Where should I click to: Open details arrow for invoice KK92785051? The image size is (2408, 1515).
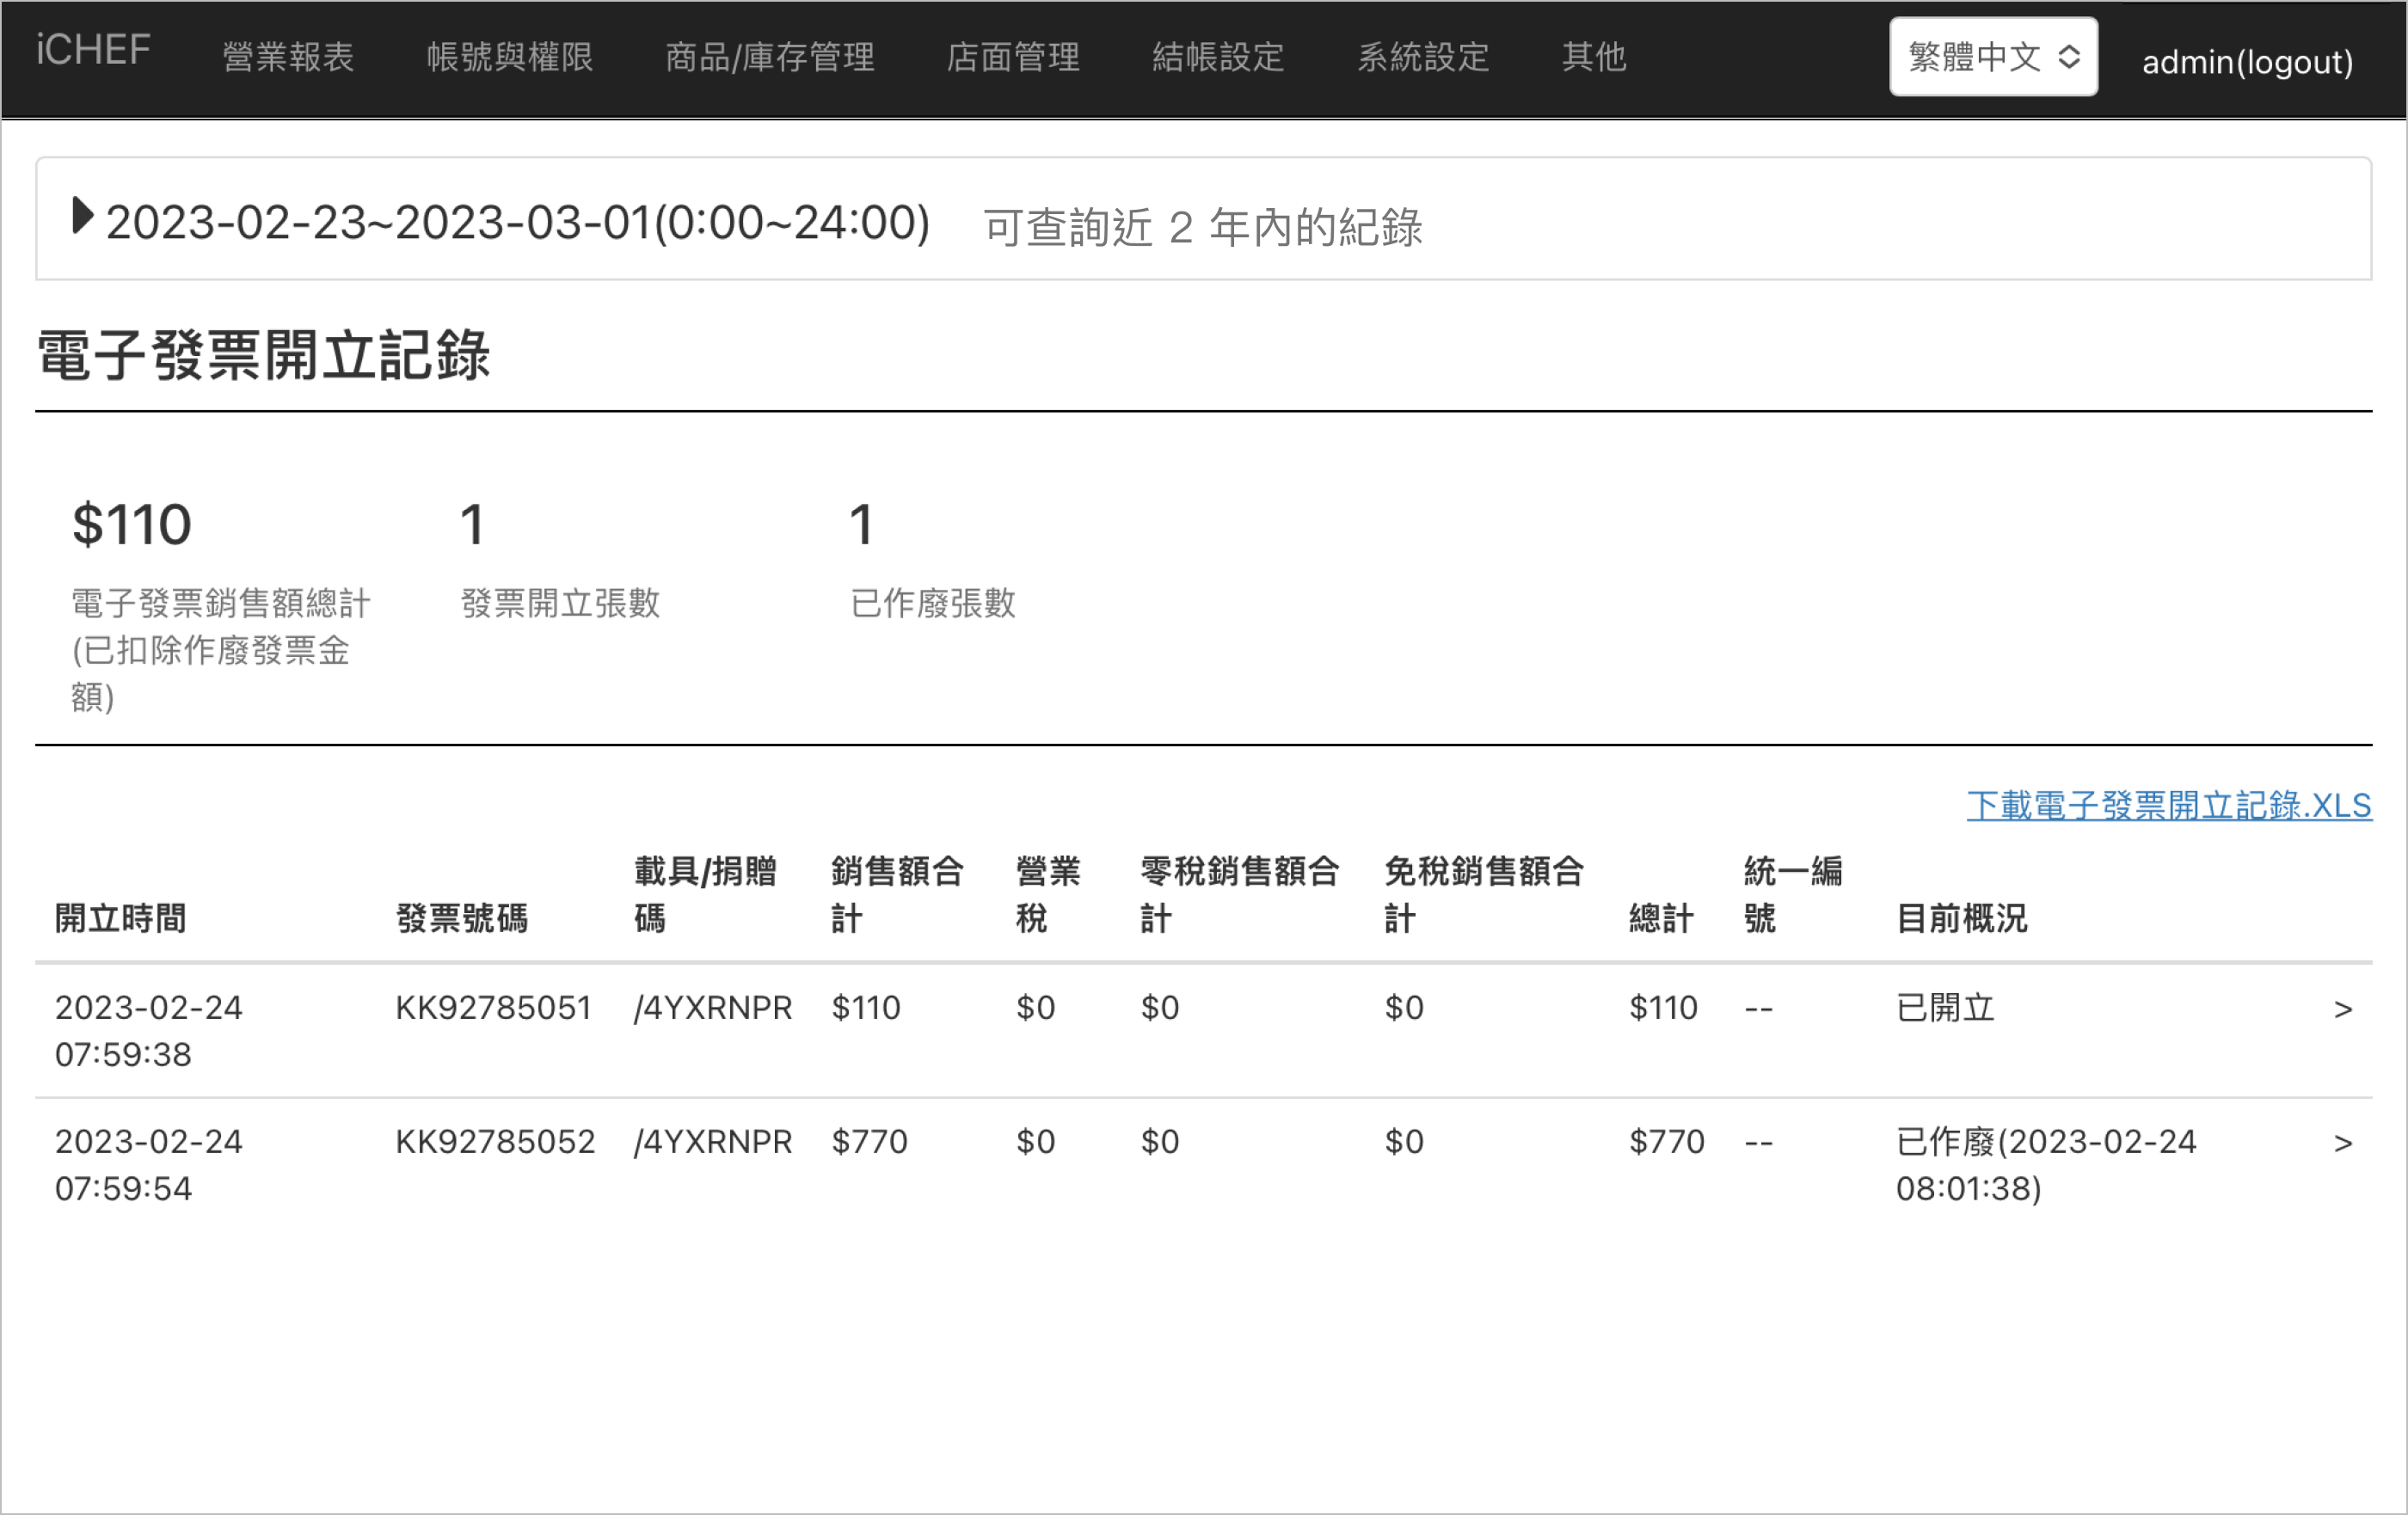coord(2342,1009)
